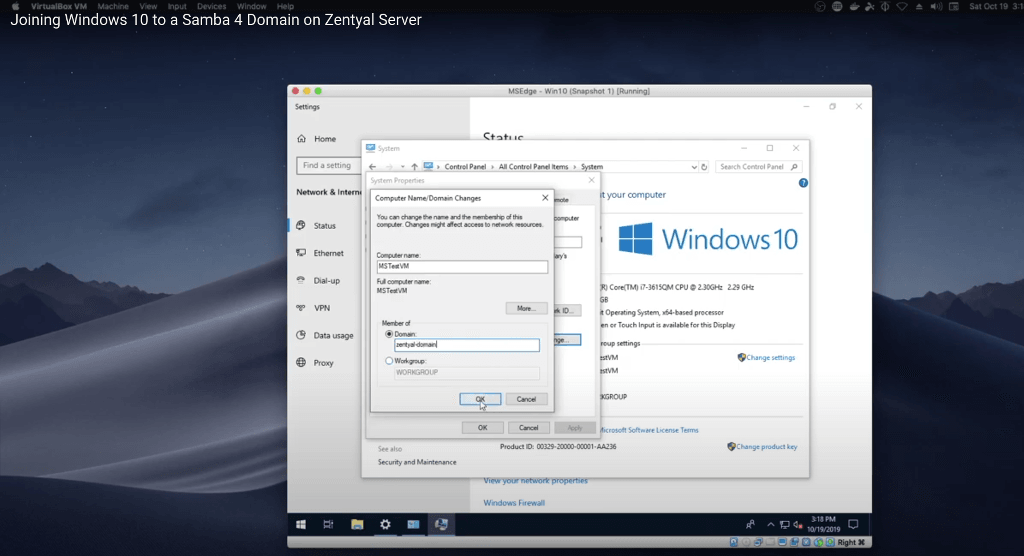This screenshot has height=556, width=1024.
Task: Select the Workgroup radio button
Action: click(389, 361)
